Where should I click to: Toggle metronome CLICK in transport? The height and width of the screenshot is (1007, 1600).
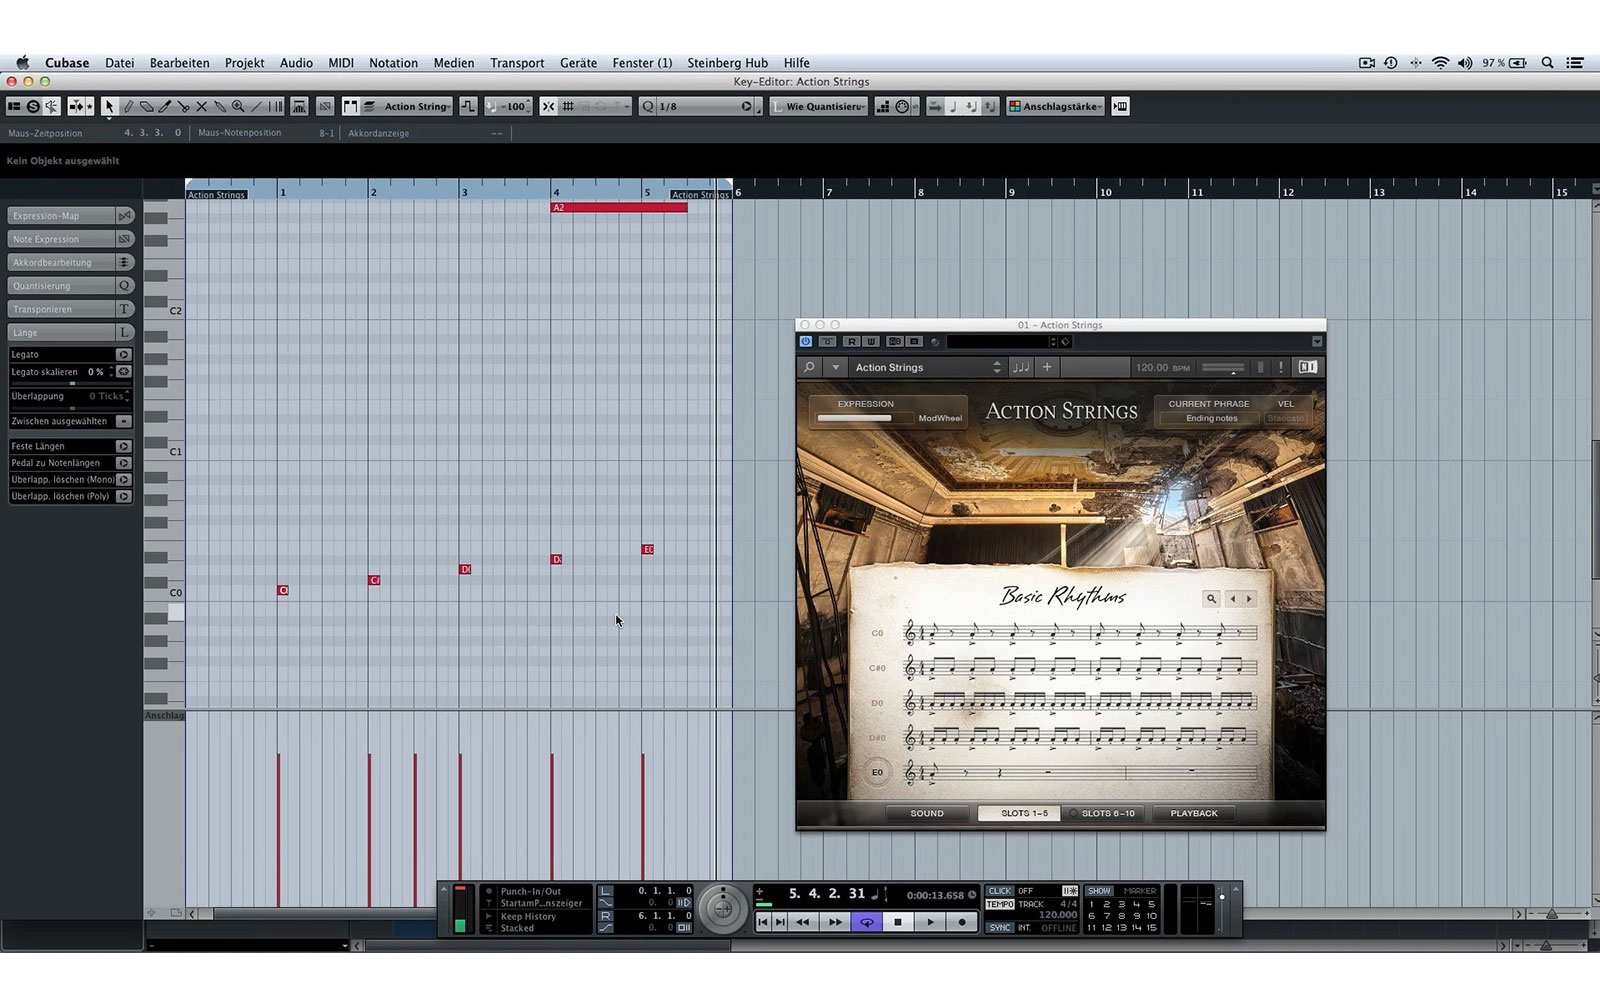click(x=1000, y=891)
